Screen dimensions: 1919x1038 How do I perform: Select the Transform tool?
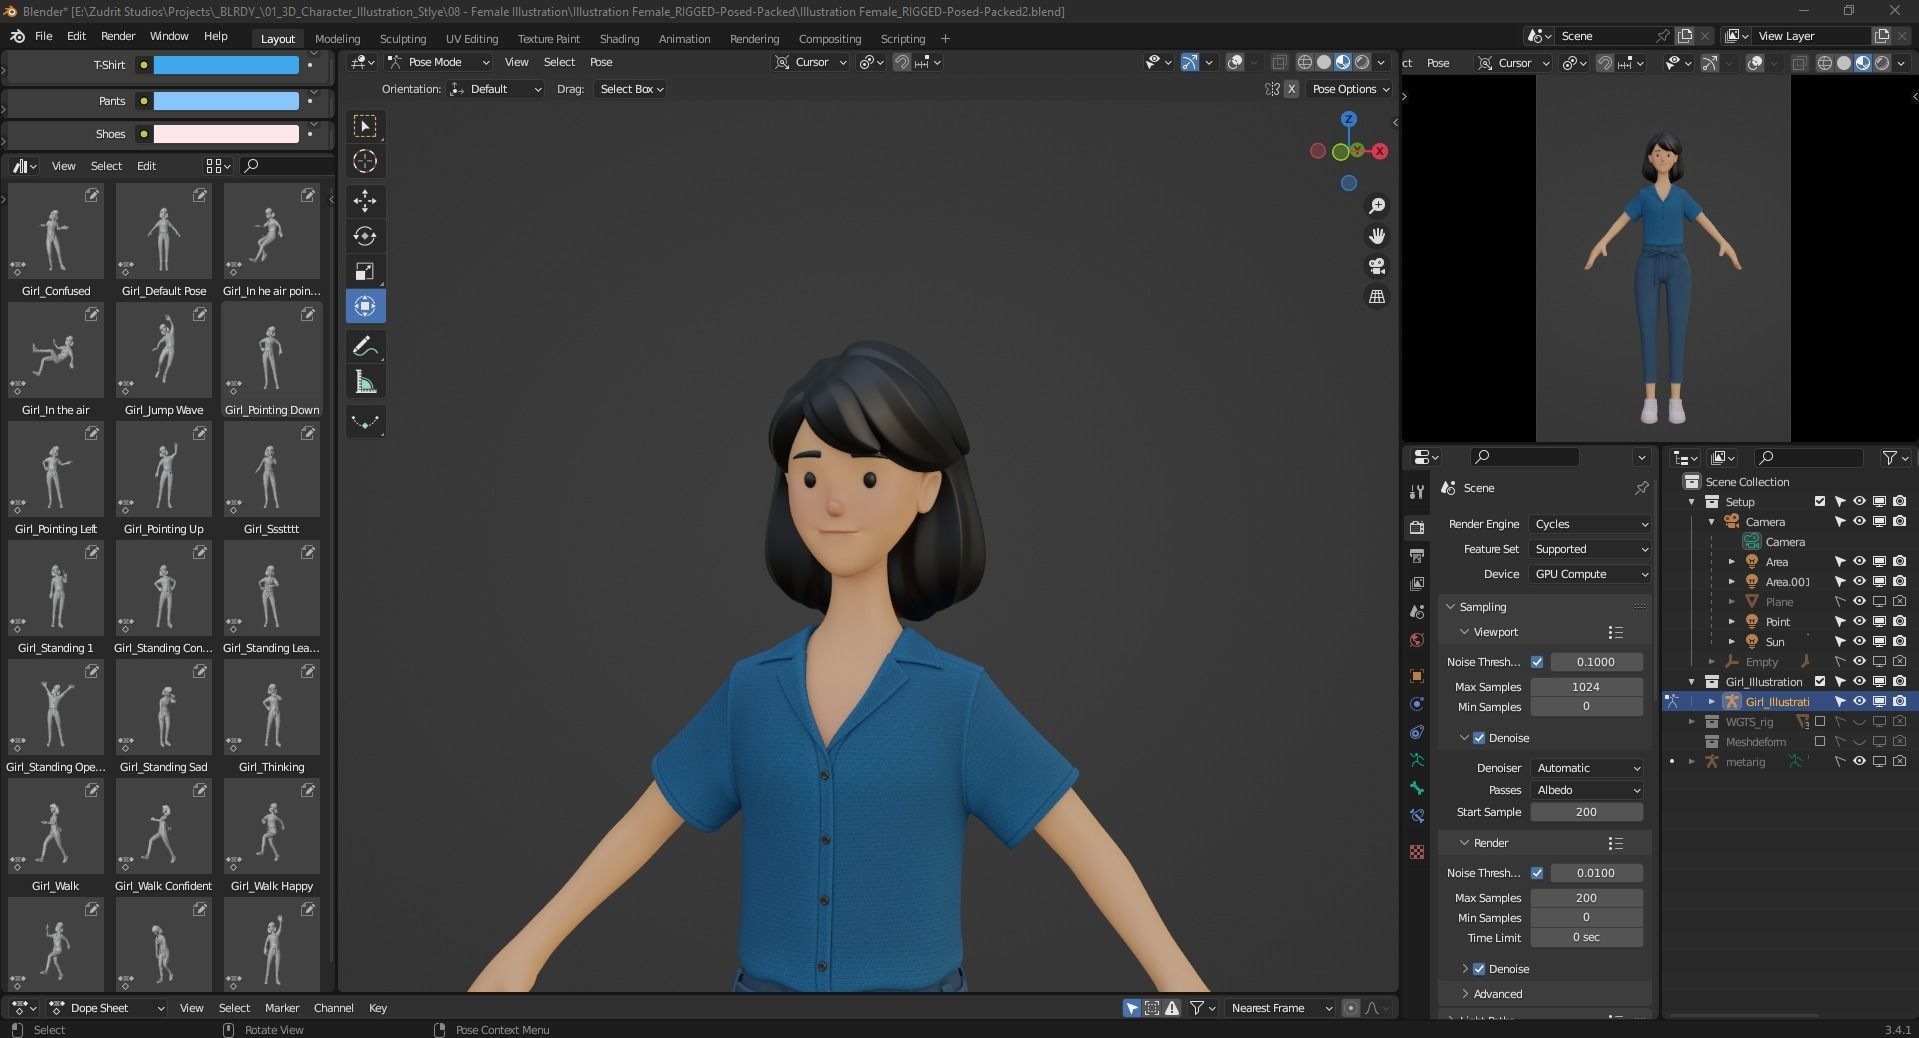[x=365, y=306]
